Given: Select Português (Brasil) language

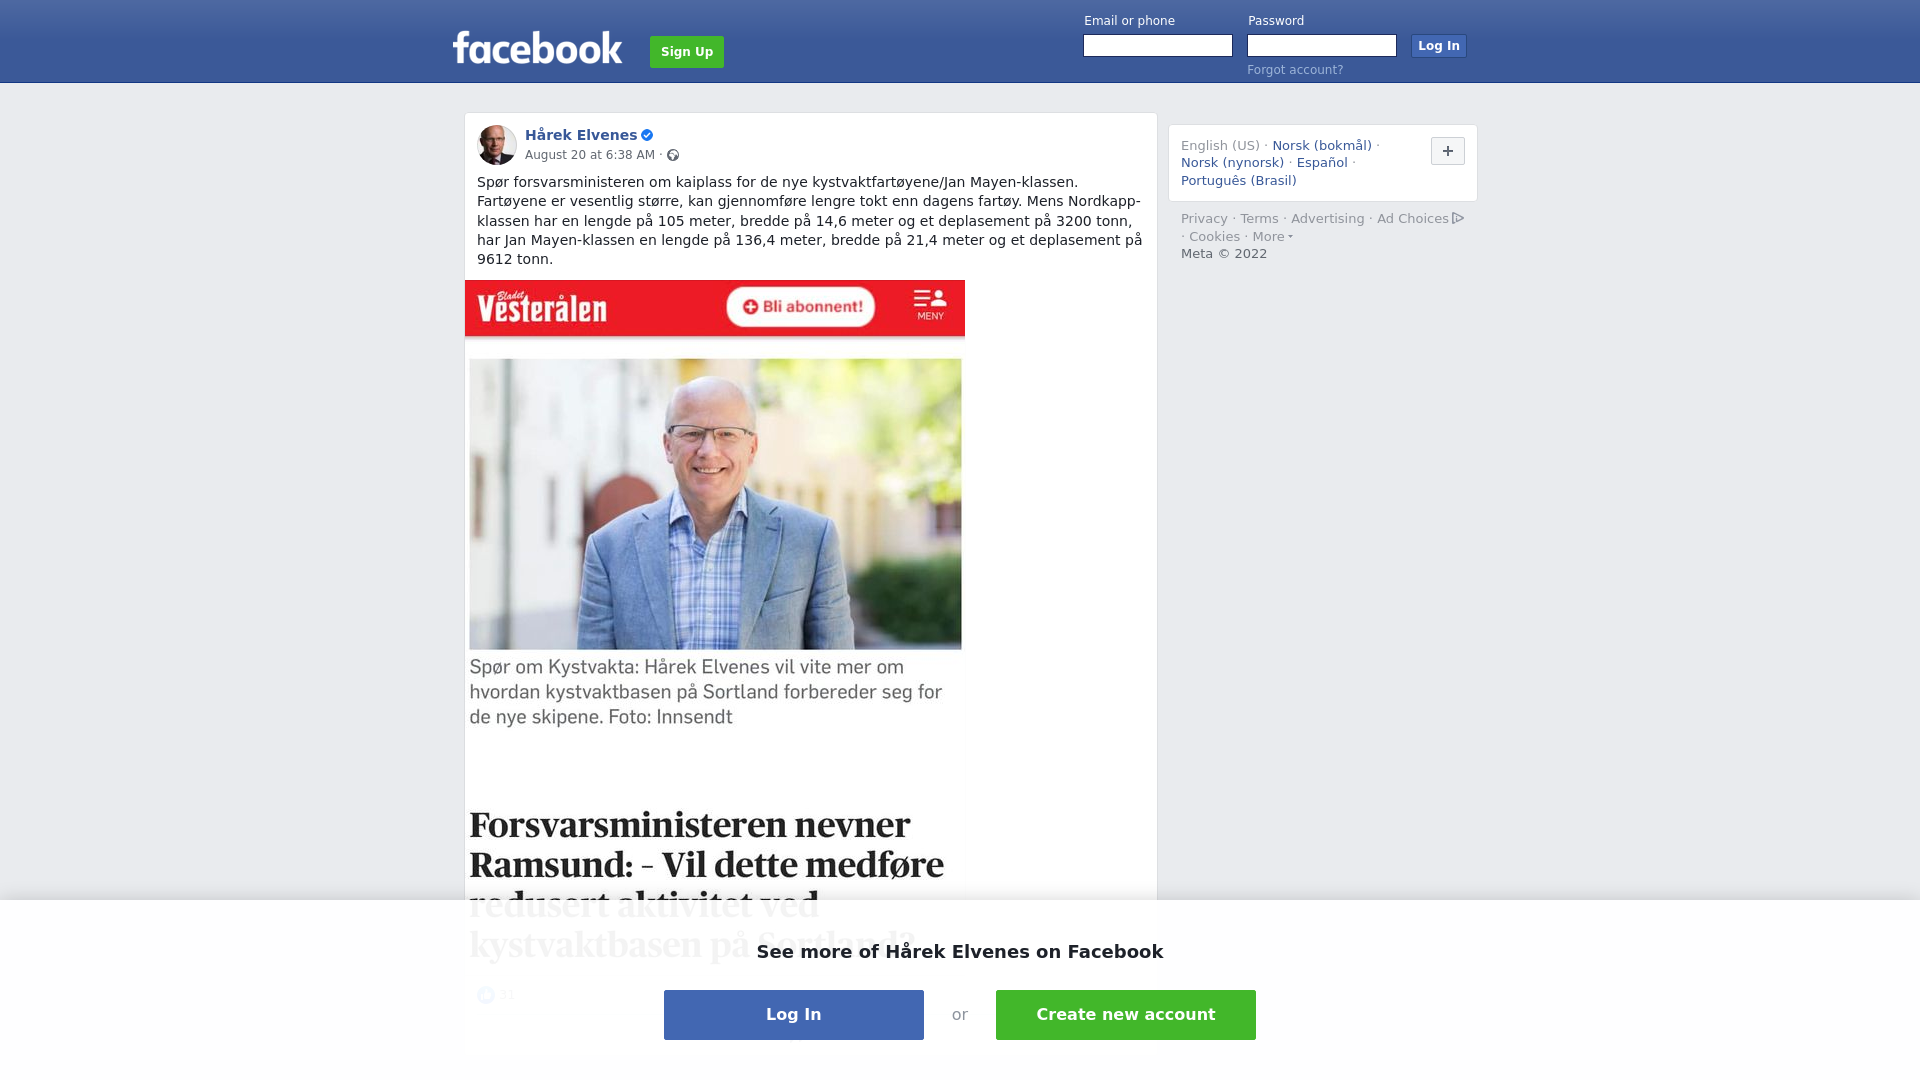Looking at the screenshot, I should [x=1238, y=181].
